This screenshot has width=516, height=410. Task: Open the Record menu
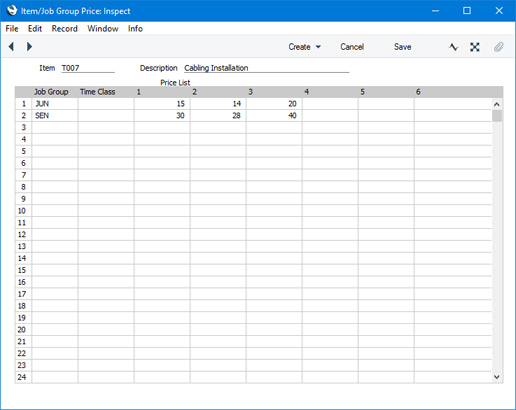[65, 29]
